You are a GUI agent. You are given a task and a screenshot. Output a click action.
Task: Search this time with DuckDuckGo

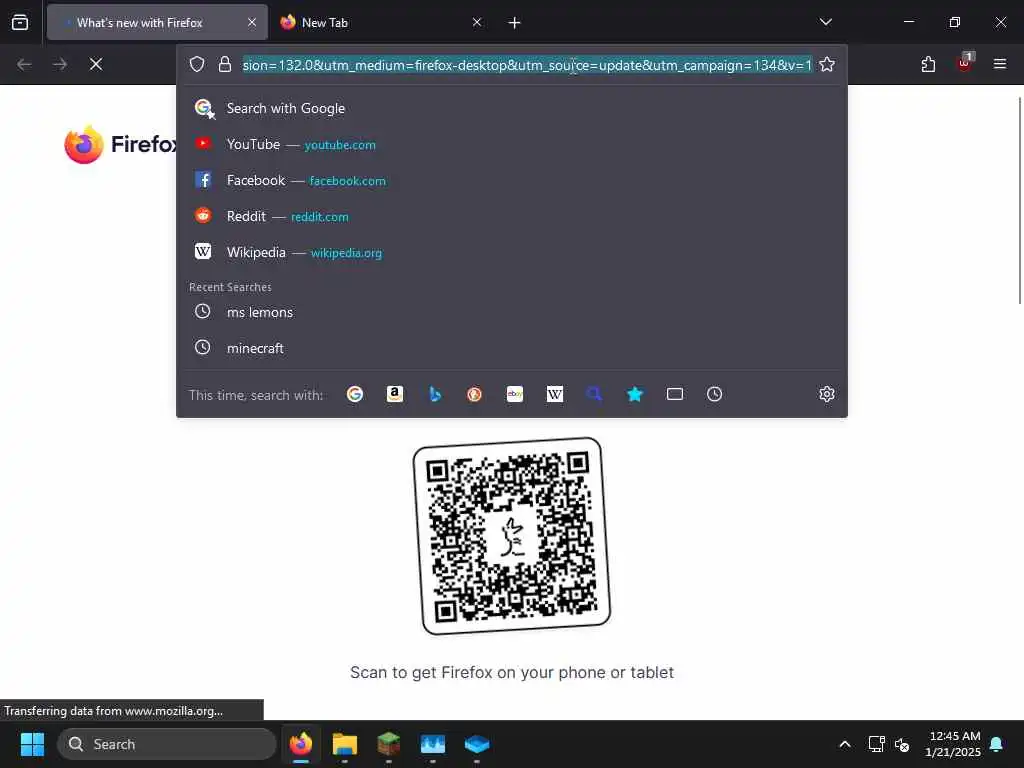[x=475, y=394]
